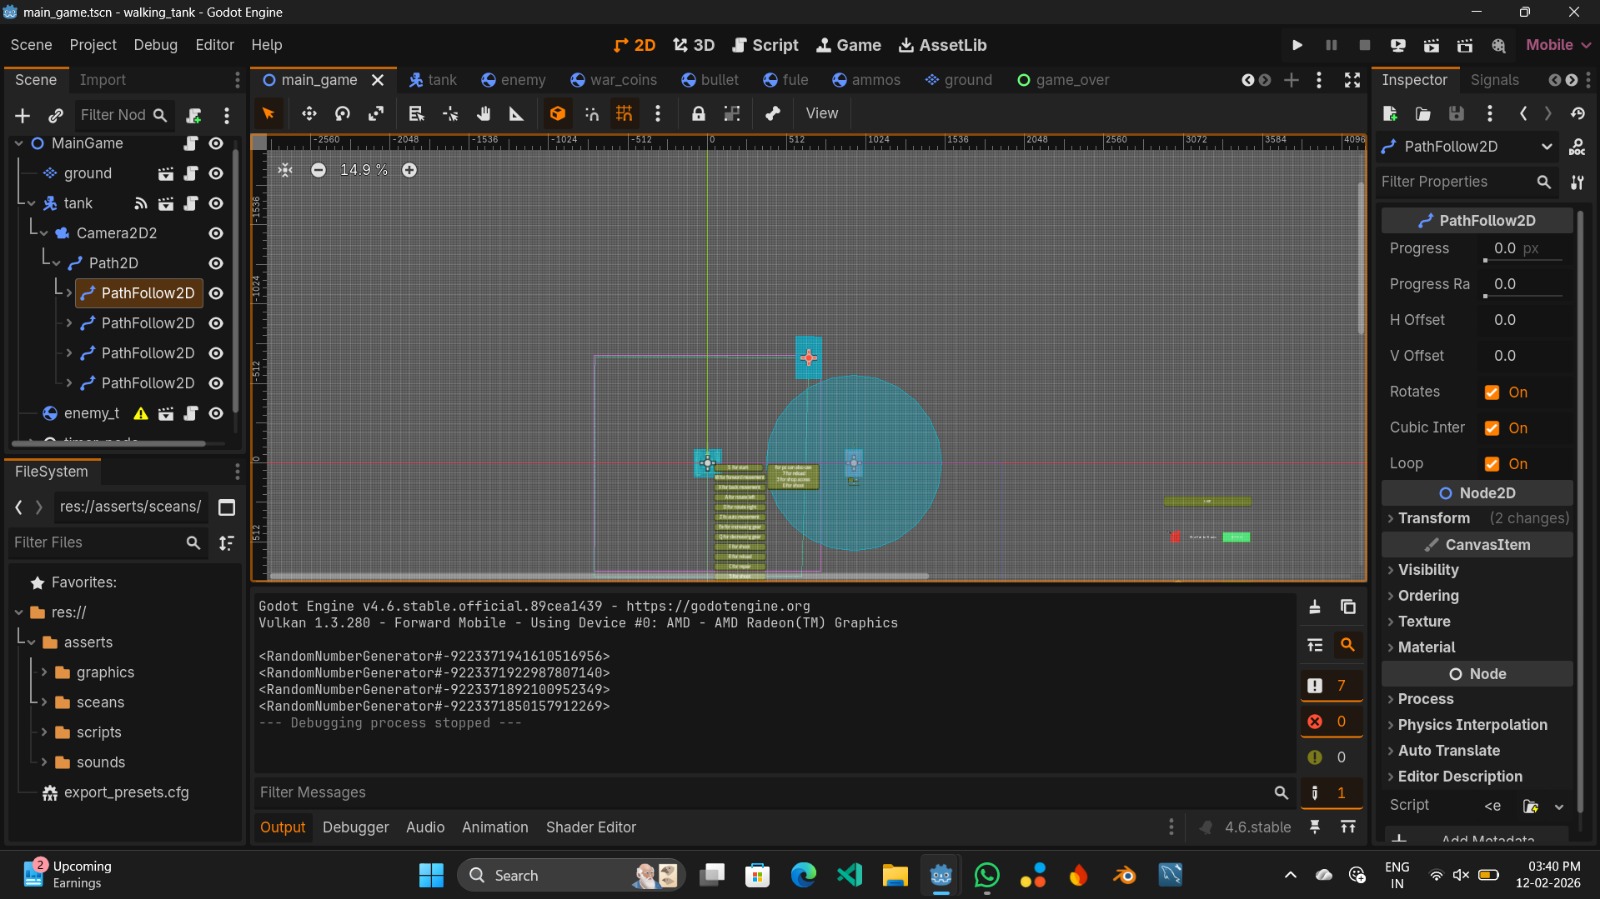Select the Move mode tool in toolbar
The image size is (1600, 899).
[x=309, y=114]
